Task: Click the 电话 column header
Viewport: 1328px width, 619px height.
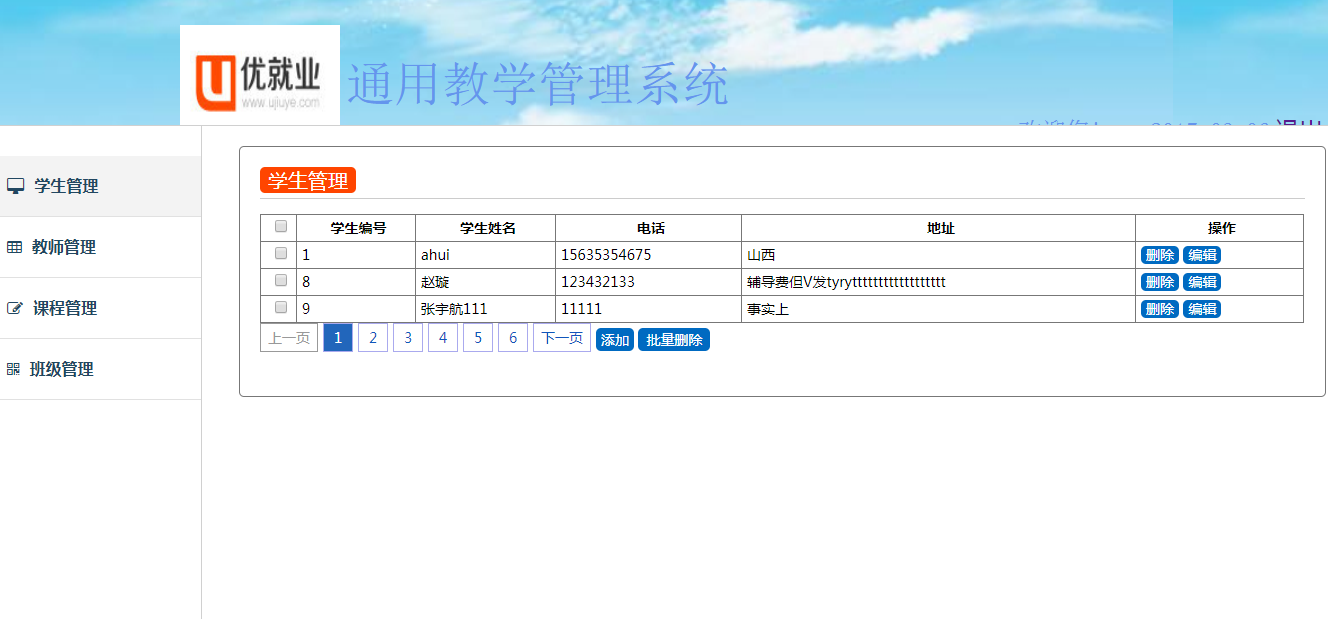Action: (x=650, y=228)
